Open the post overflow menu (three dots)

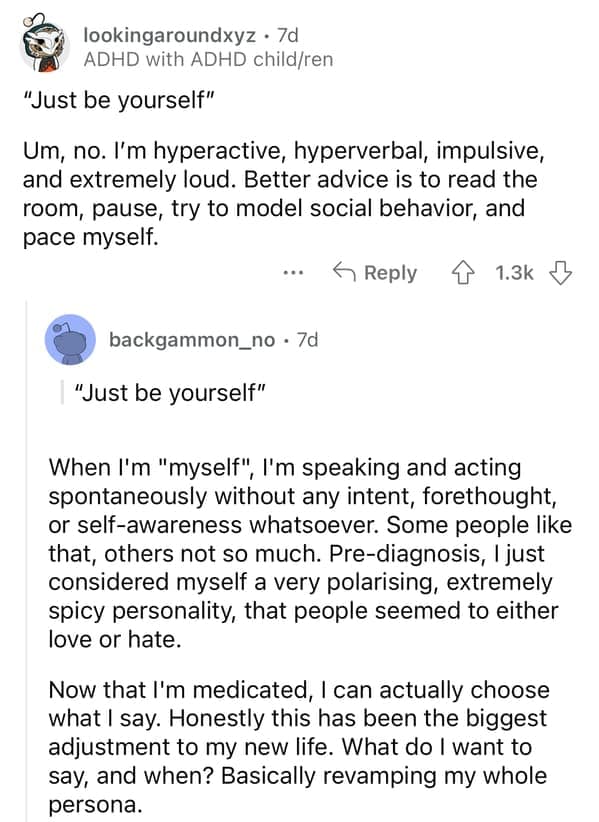293,272
